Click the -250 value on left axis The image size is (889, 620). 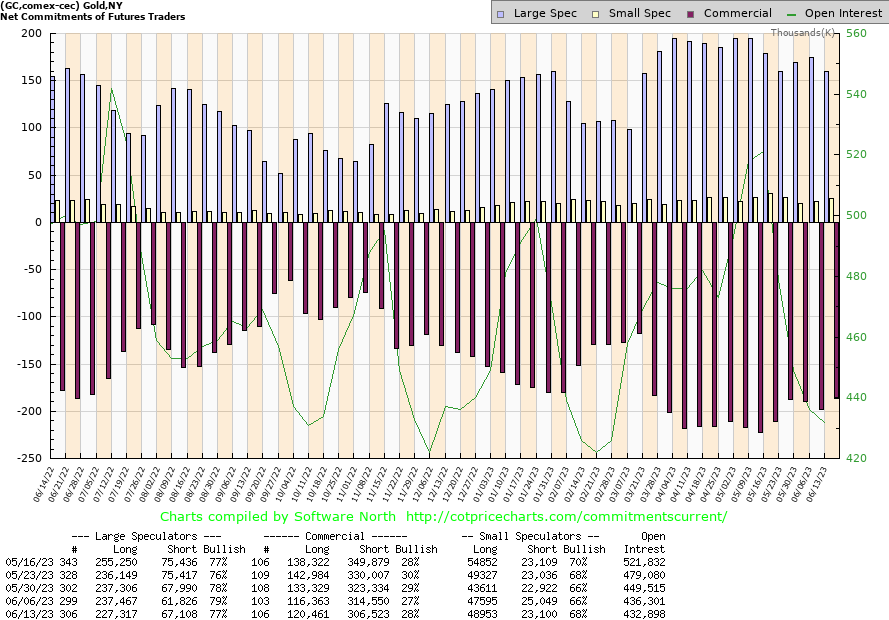click(28, 458)
